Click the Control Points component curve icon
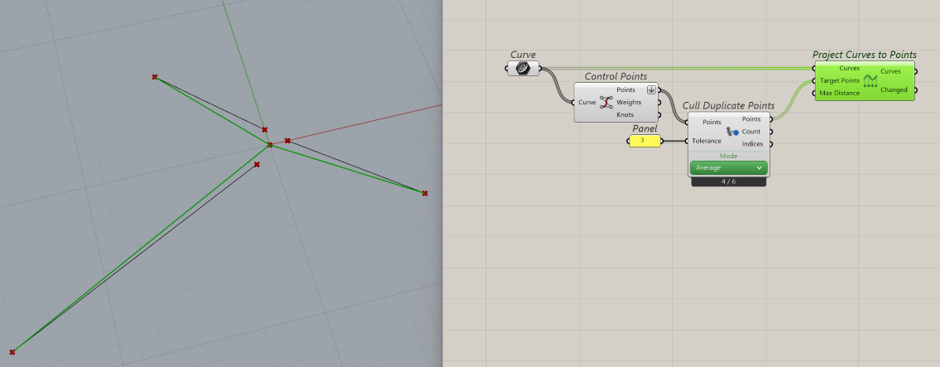The height and width of the screenshot is (367, 940). click(606, 102)
